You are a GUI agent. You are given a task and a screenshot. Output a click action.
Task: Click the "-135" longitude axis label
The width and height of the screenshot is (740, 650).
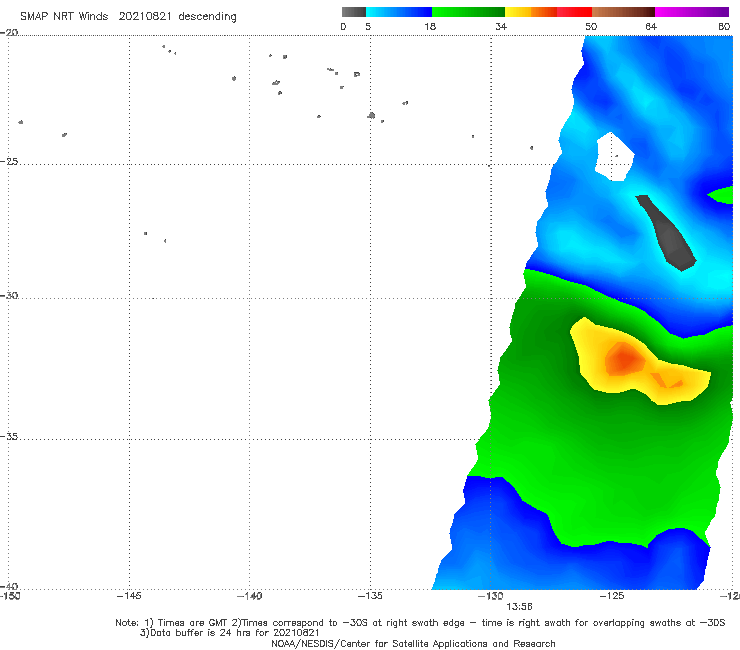coord(370,596)
